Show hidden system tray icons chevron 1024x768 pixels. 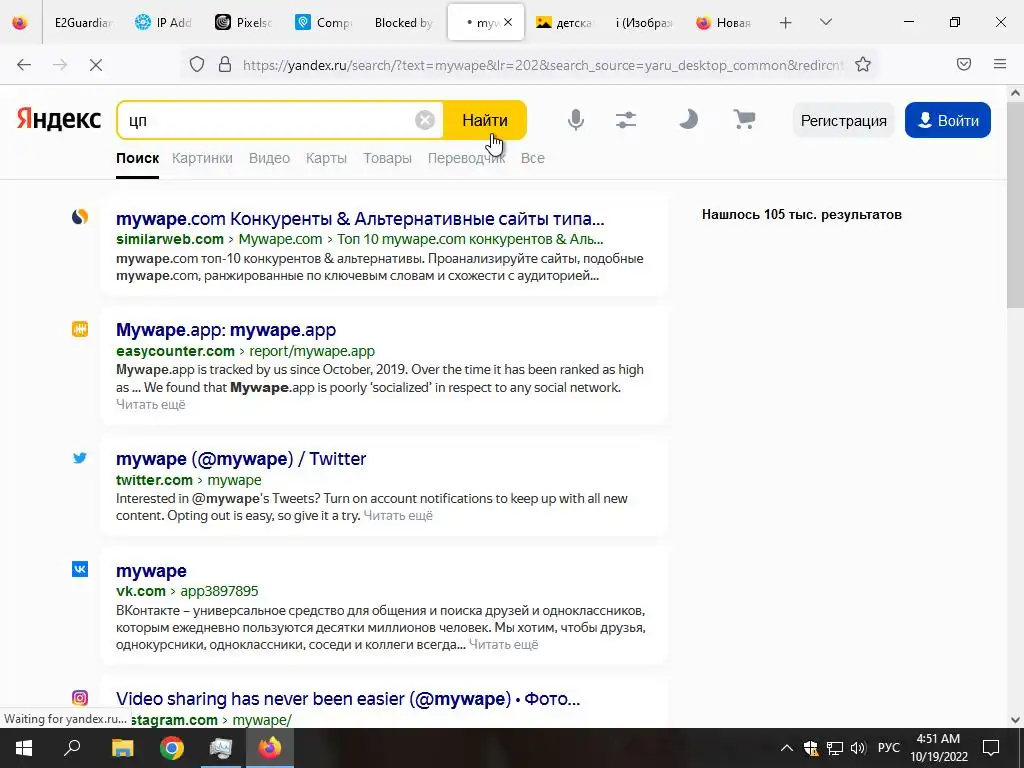787,748
